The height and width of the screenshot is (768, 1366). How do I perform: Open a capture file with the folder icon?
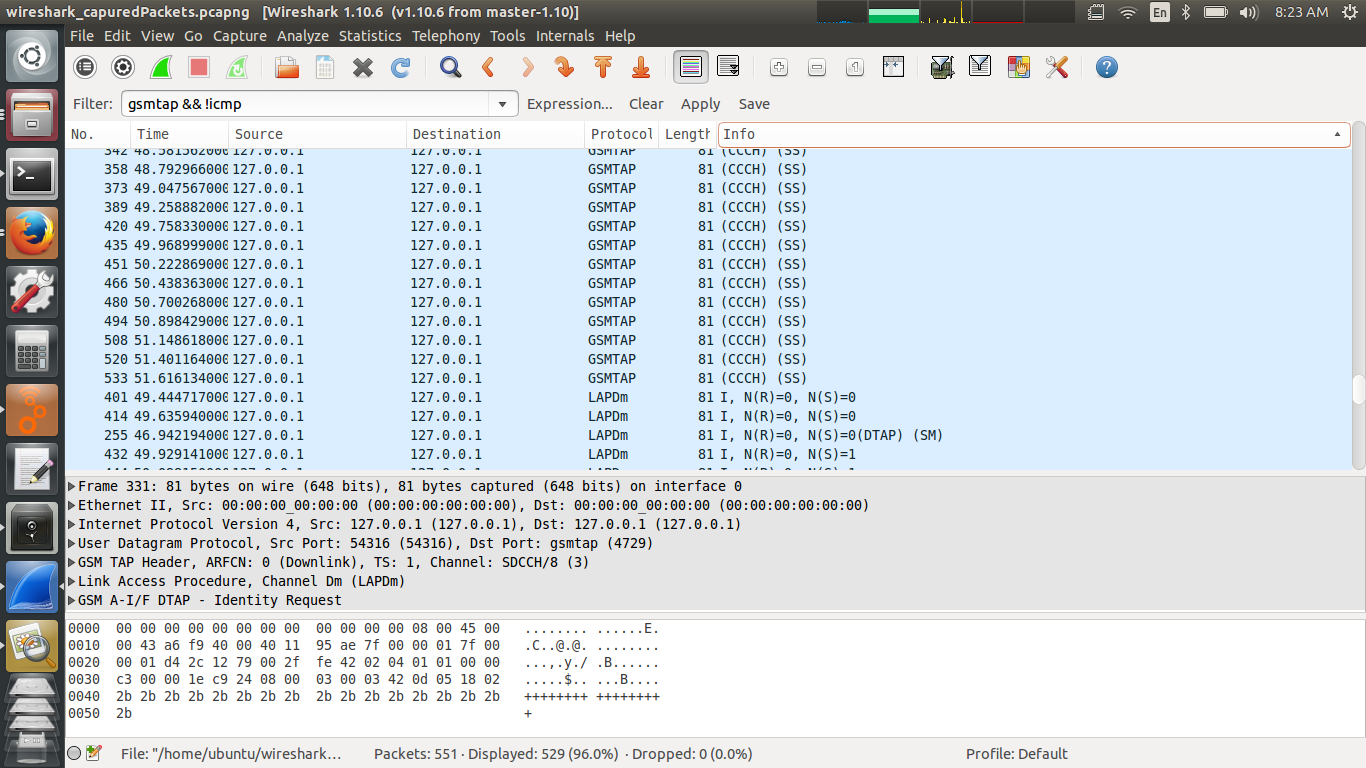tap(287, 67)
